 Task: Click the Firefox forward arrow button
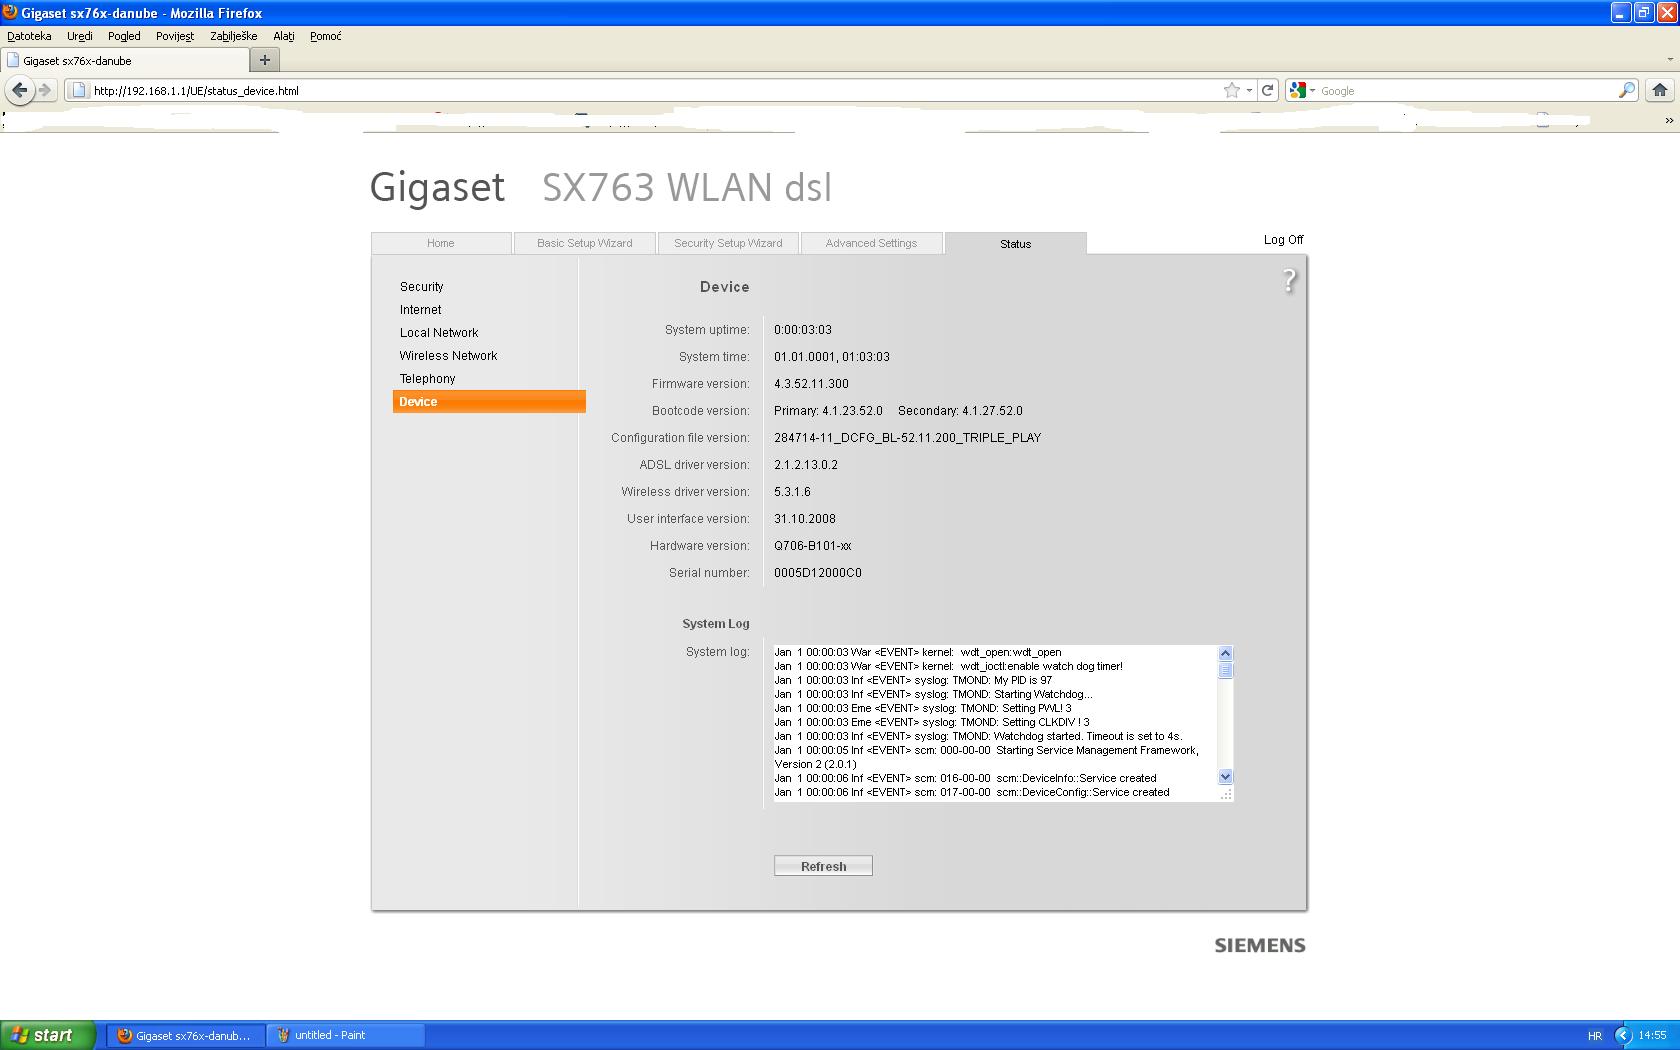pyautogui.click(x=45, y=90)
